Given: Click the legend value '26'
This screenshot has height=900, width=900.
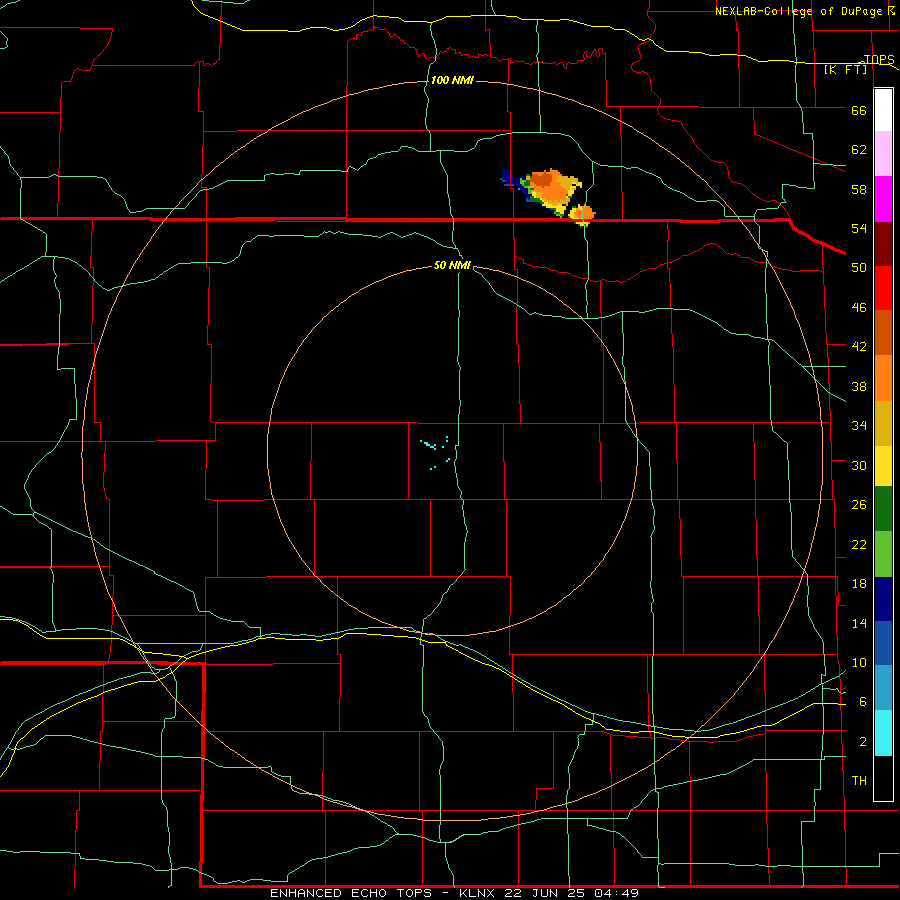Looking at the screenshot, I should [x=859, y=505].
